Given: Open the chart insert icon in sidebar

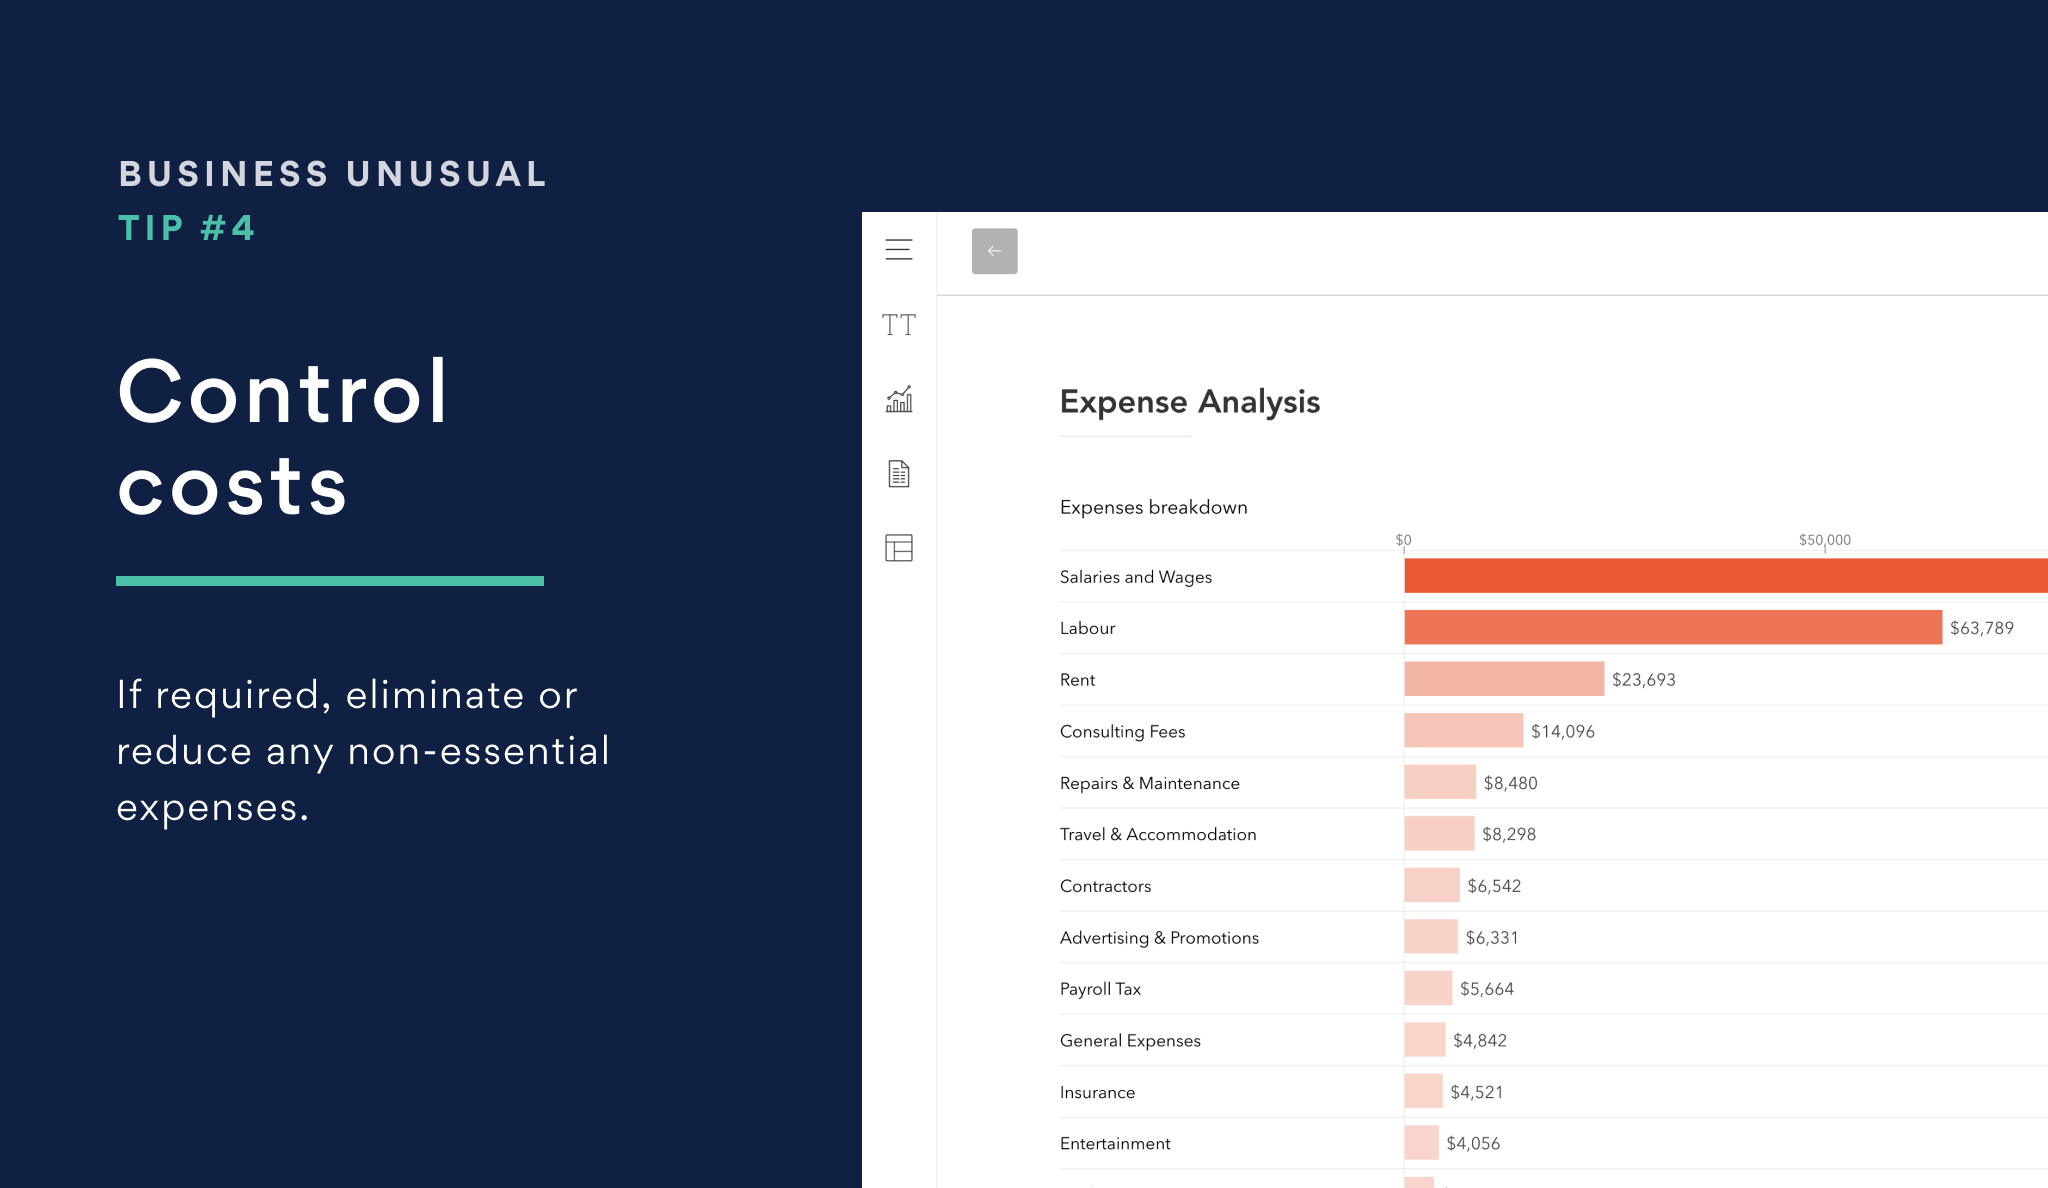Looking at the screenshot, I should [899, 399].
